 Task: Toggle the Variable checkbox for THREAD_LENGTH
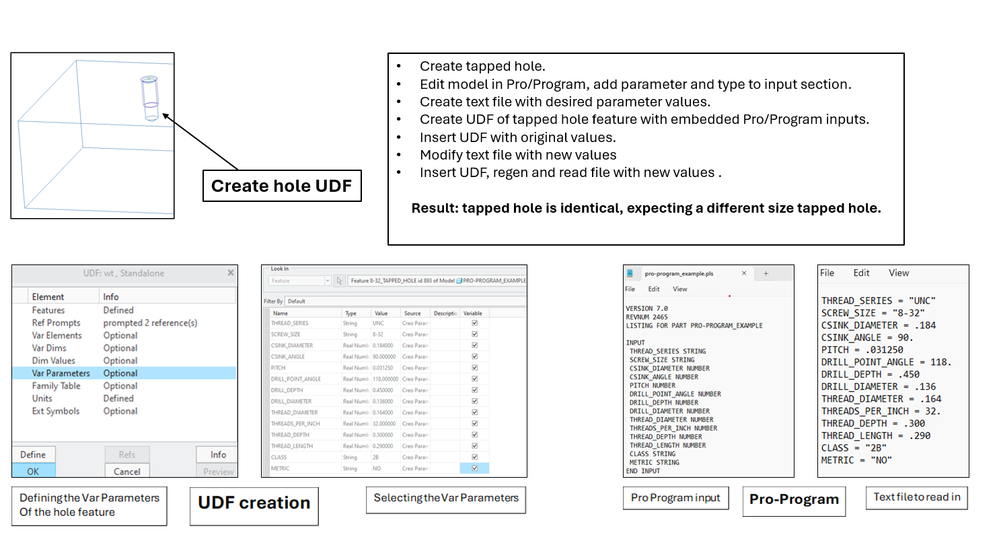(x=474, y=446)
